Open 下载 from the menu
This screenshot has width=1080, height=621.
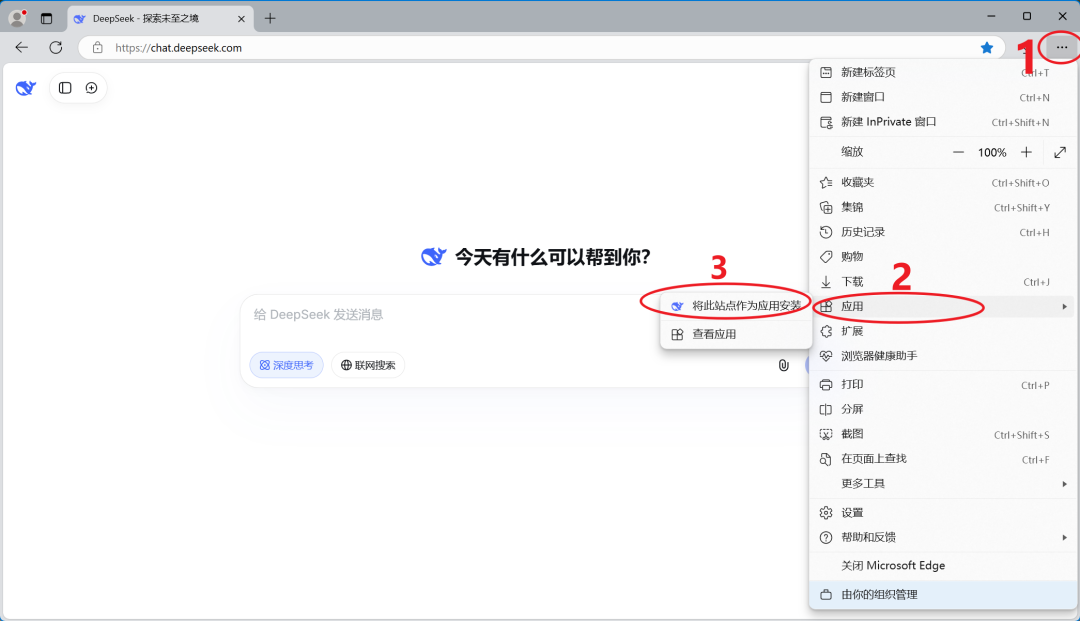(942, 282)
